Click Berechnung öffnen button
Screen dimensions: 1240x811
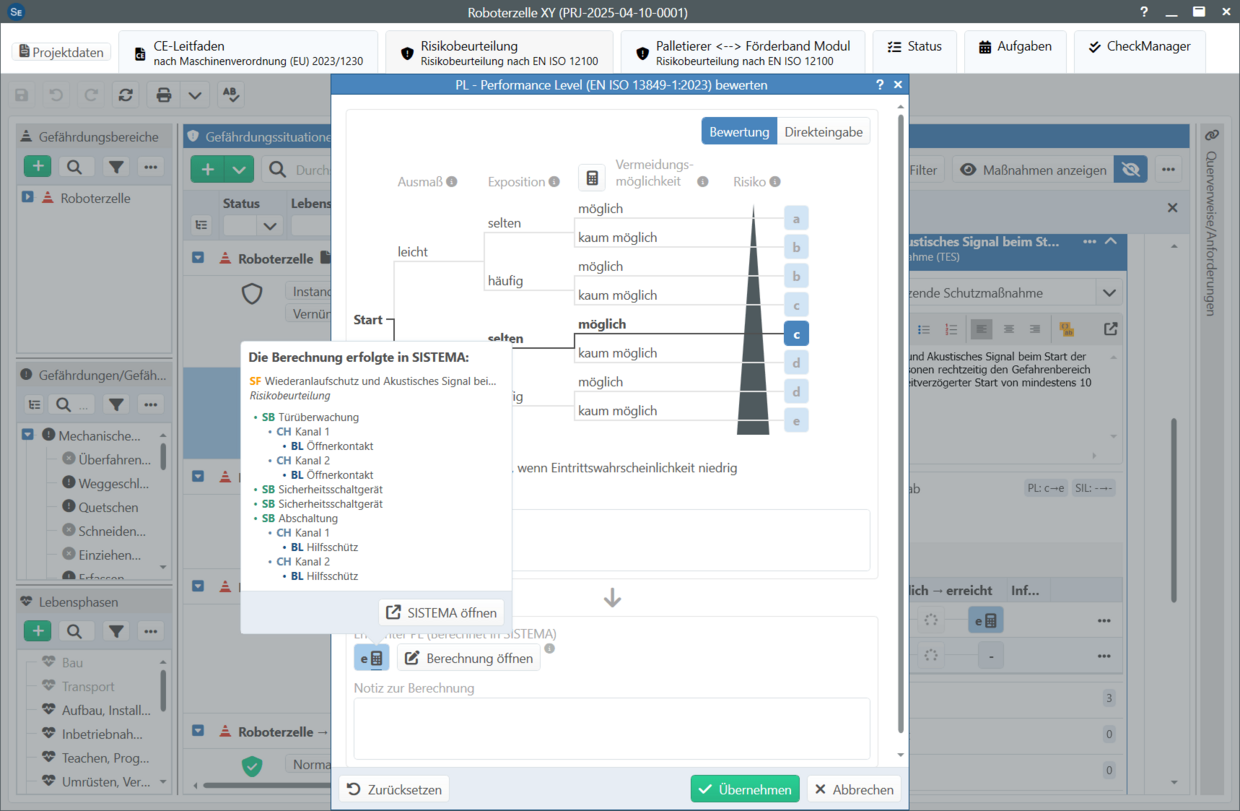[x=469, y=658]
